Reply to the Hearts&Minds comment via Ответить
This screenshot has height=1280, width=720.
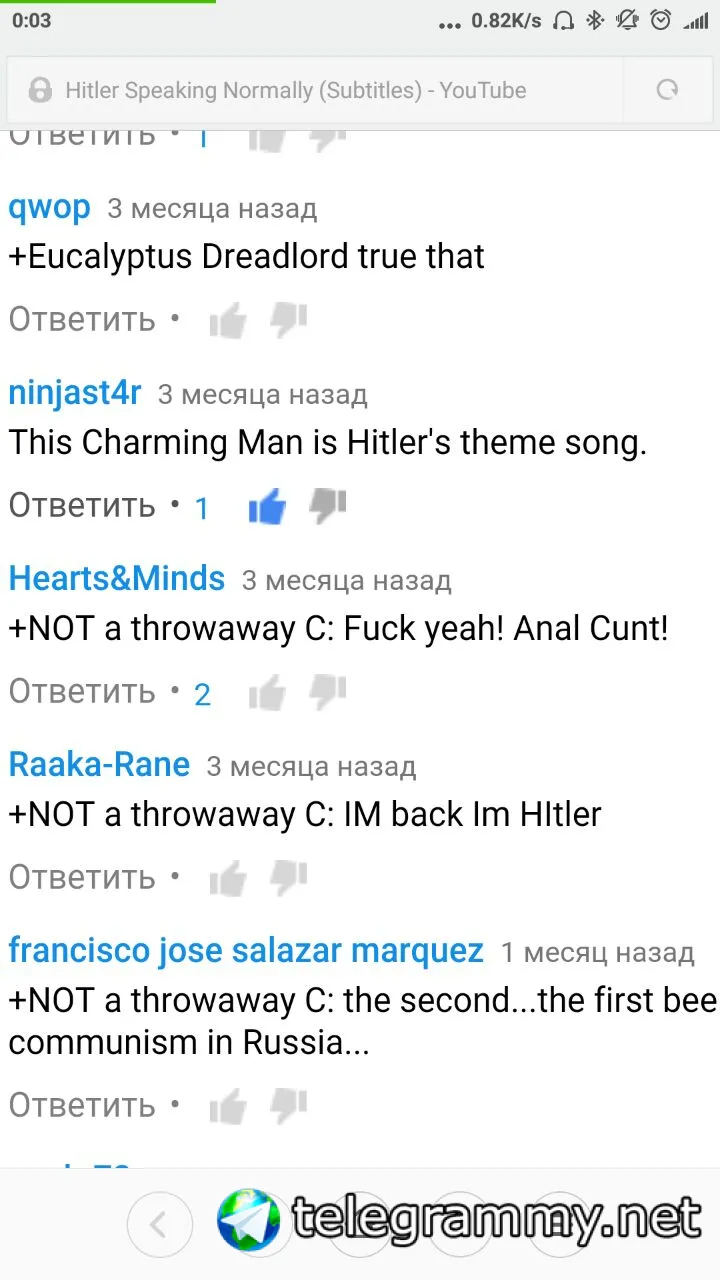coord(82,691)
